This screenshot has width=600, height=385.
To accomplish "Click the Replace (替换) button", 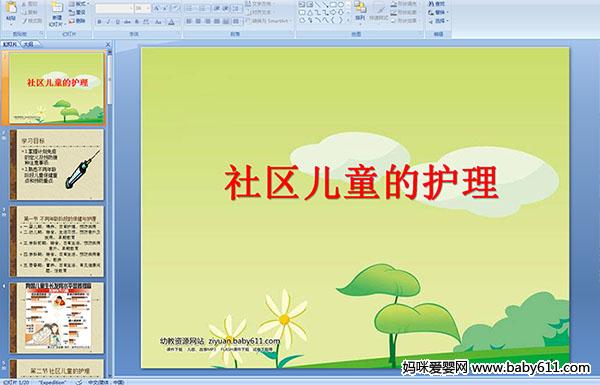I will tap(438, 12).
